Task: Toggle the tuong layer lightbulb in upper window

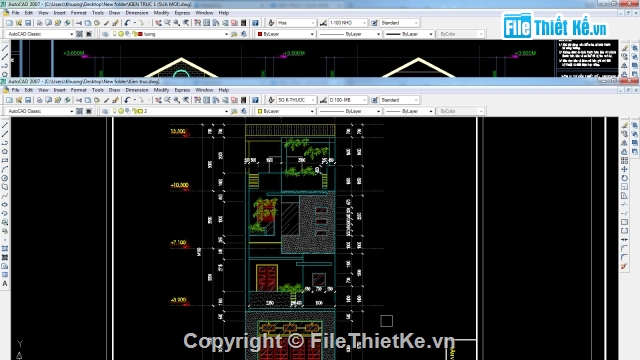Action: pyautogui.click(x=115, y=34)
